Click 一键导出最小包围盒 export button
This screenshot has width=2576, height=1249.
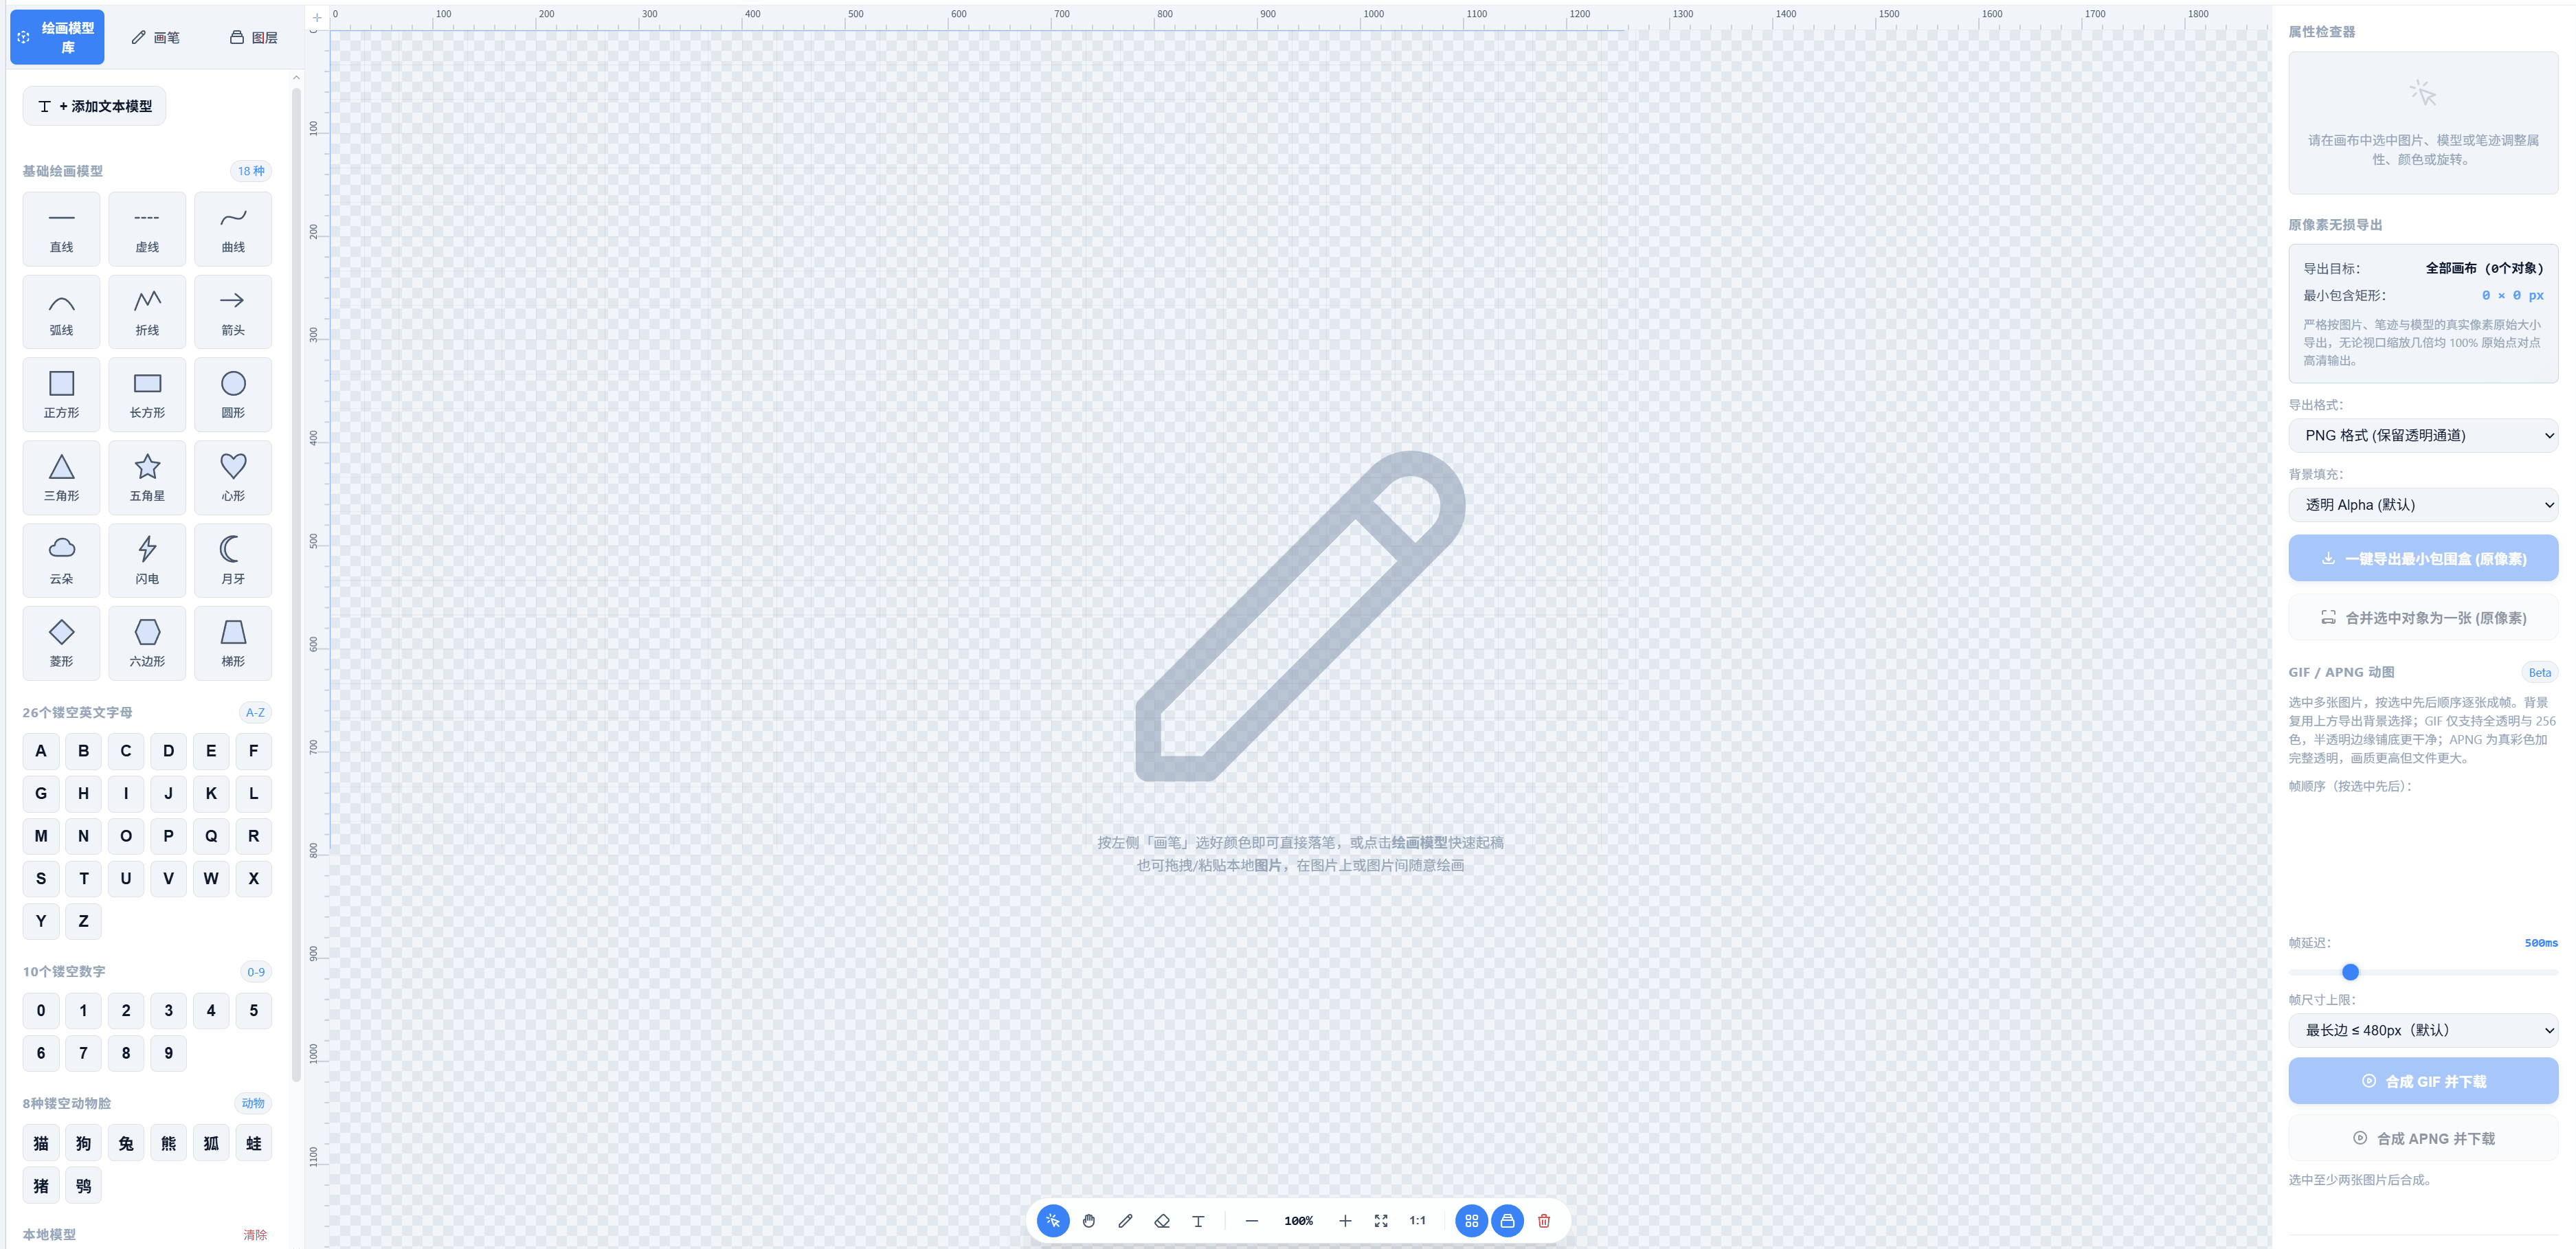[x=2423, y=558]
